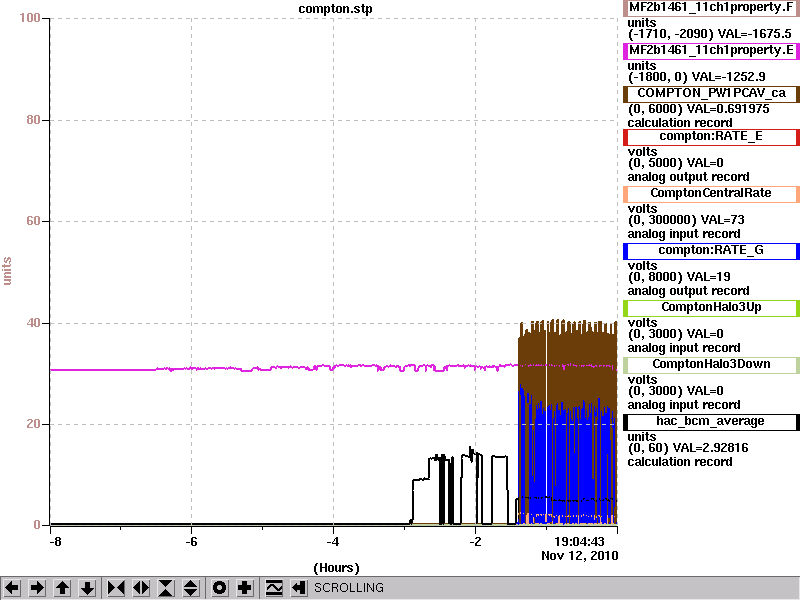Click the analog input record text under ComptonCentralRate
The height and width of the screenshot is (600, 800).
(684, 234)
